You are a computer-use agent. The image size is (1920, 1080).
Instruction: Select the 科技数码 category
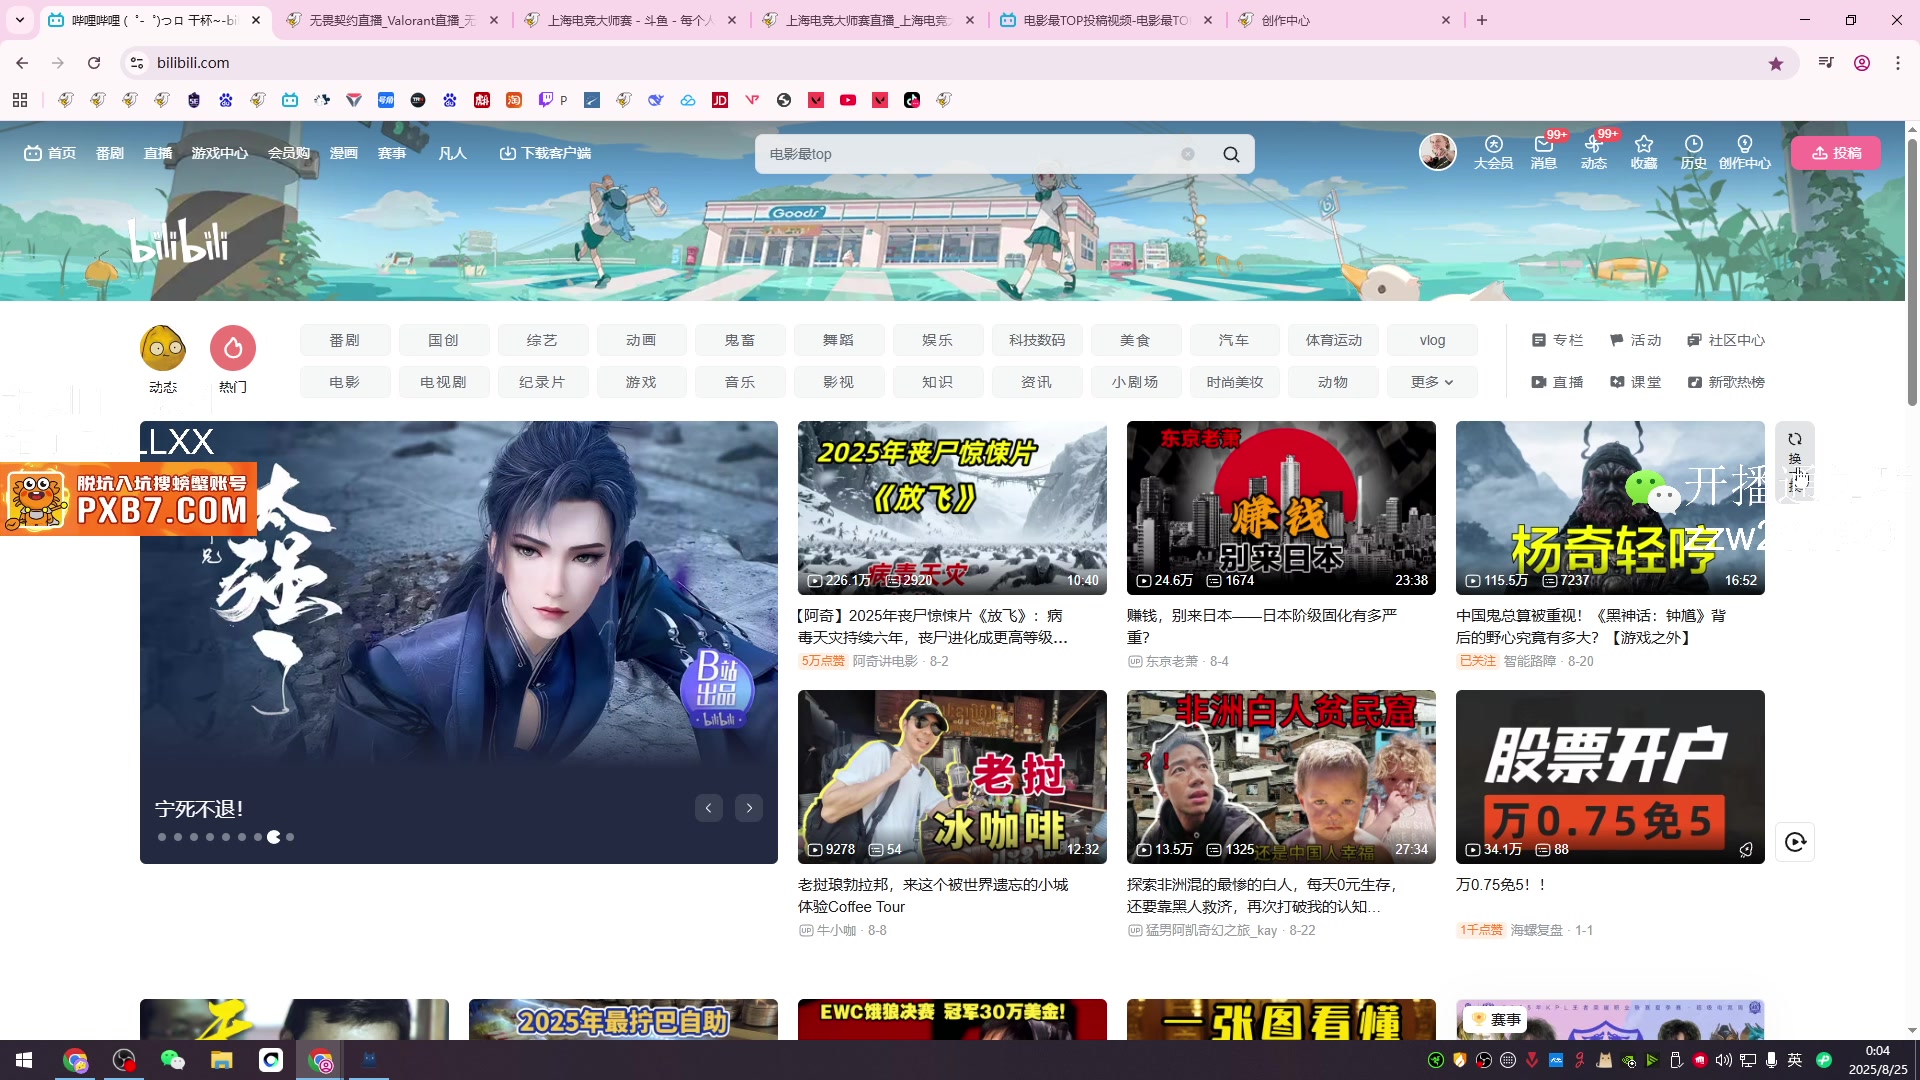[1037, 340]
